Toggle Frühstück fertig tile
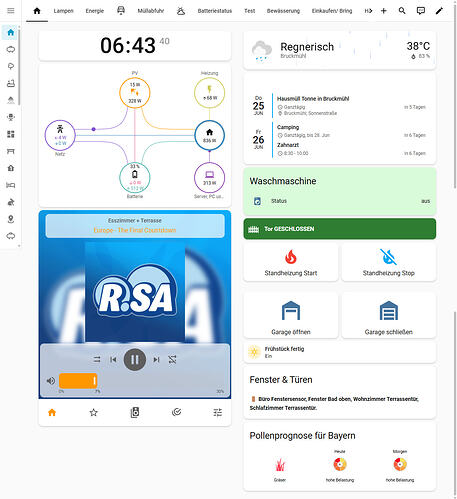 [x=340, y=352]
